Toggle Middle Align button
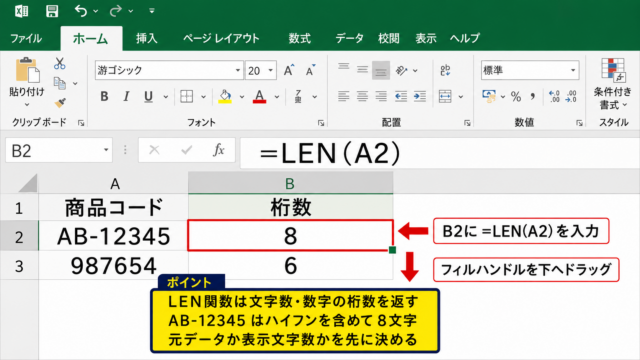Image resolution: width=640 pixels, height=360 pixels. pos(362,70)
